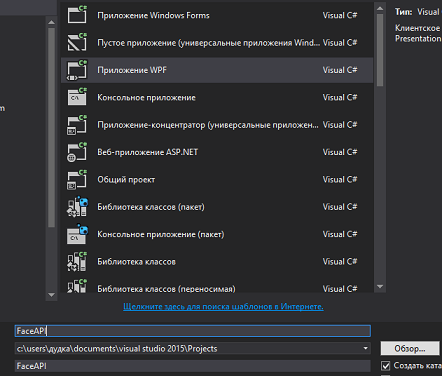Viewport: 442px width, 376px height.
Task: Select the 'Приложение-концентратор' template name
Action: coord(208,125)
